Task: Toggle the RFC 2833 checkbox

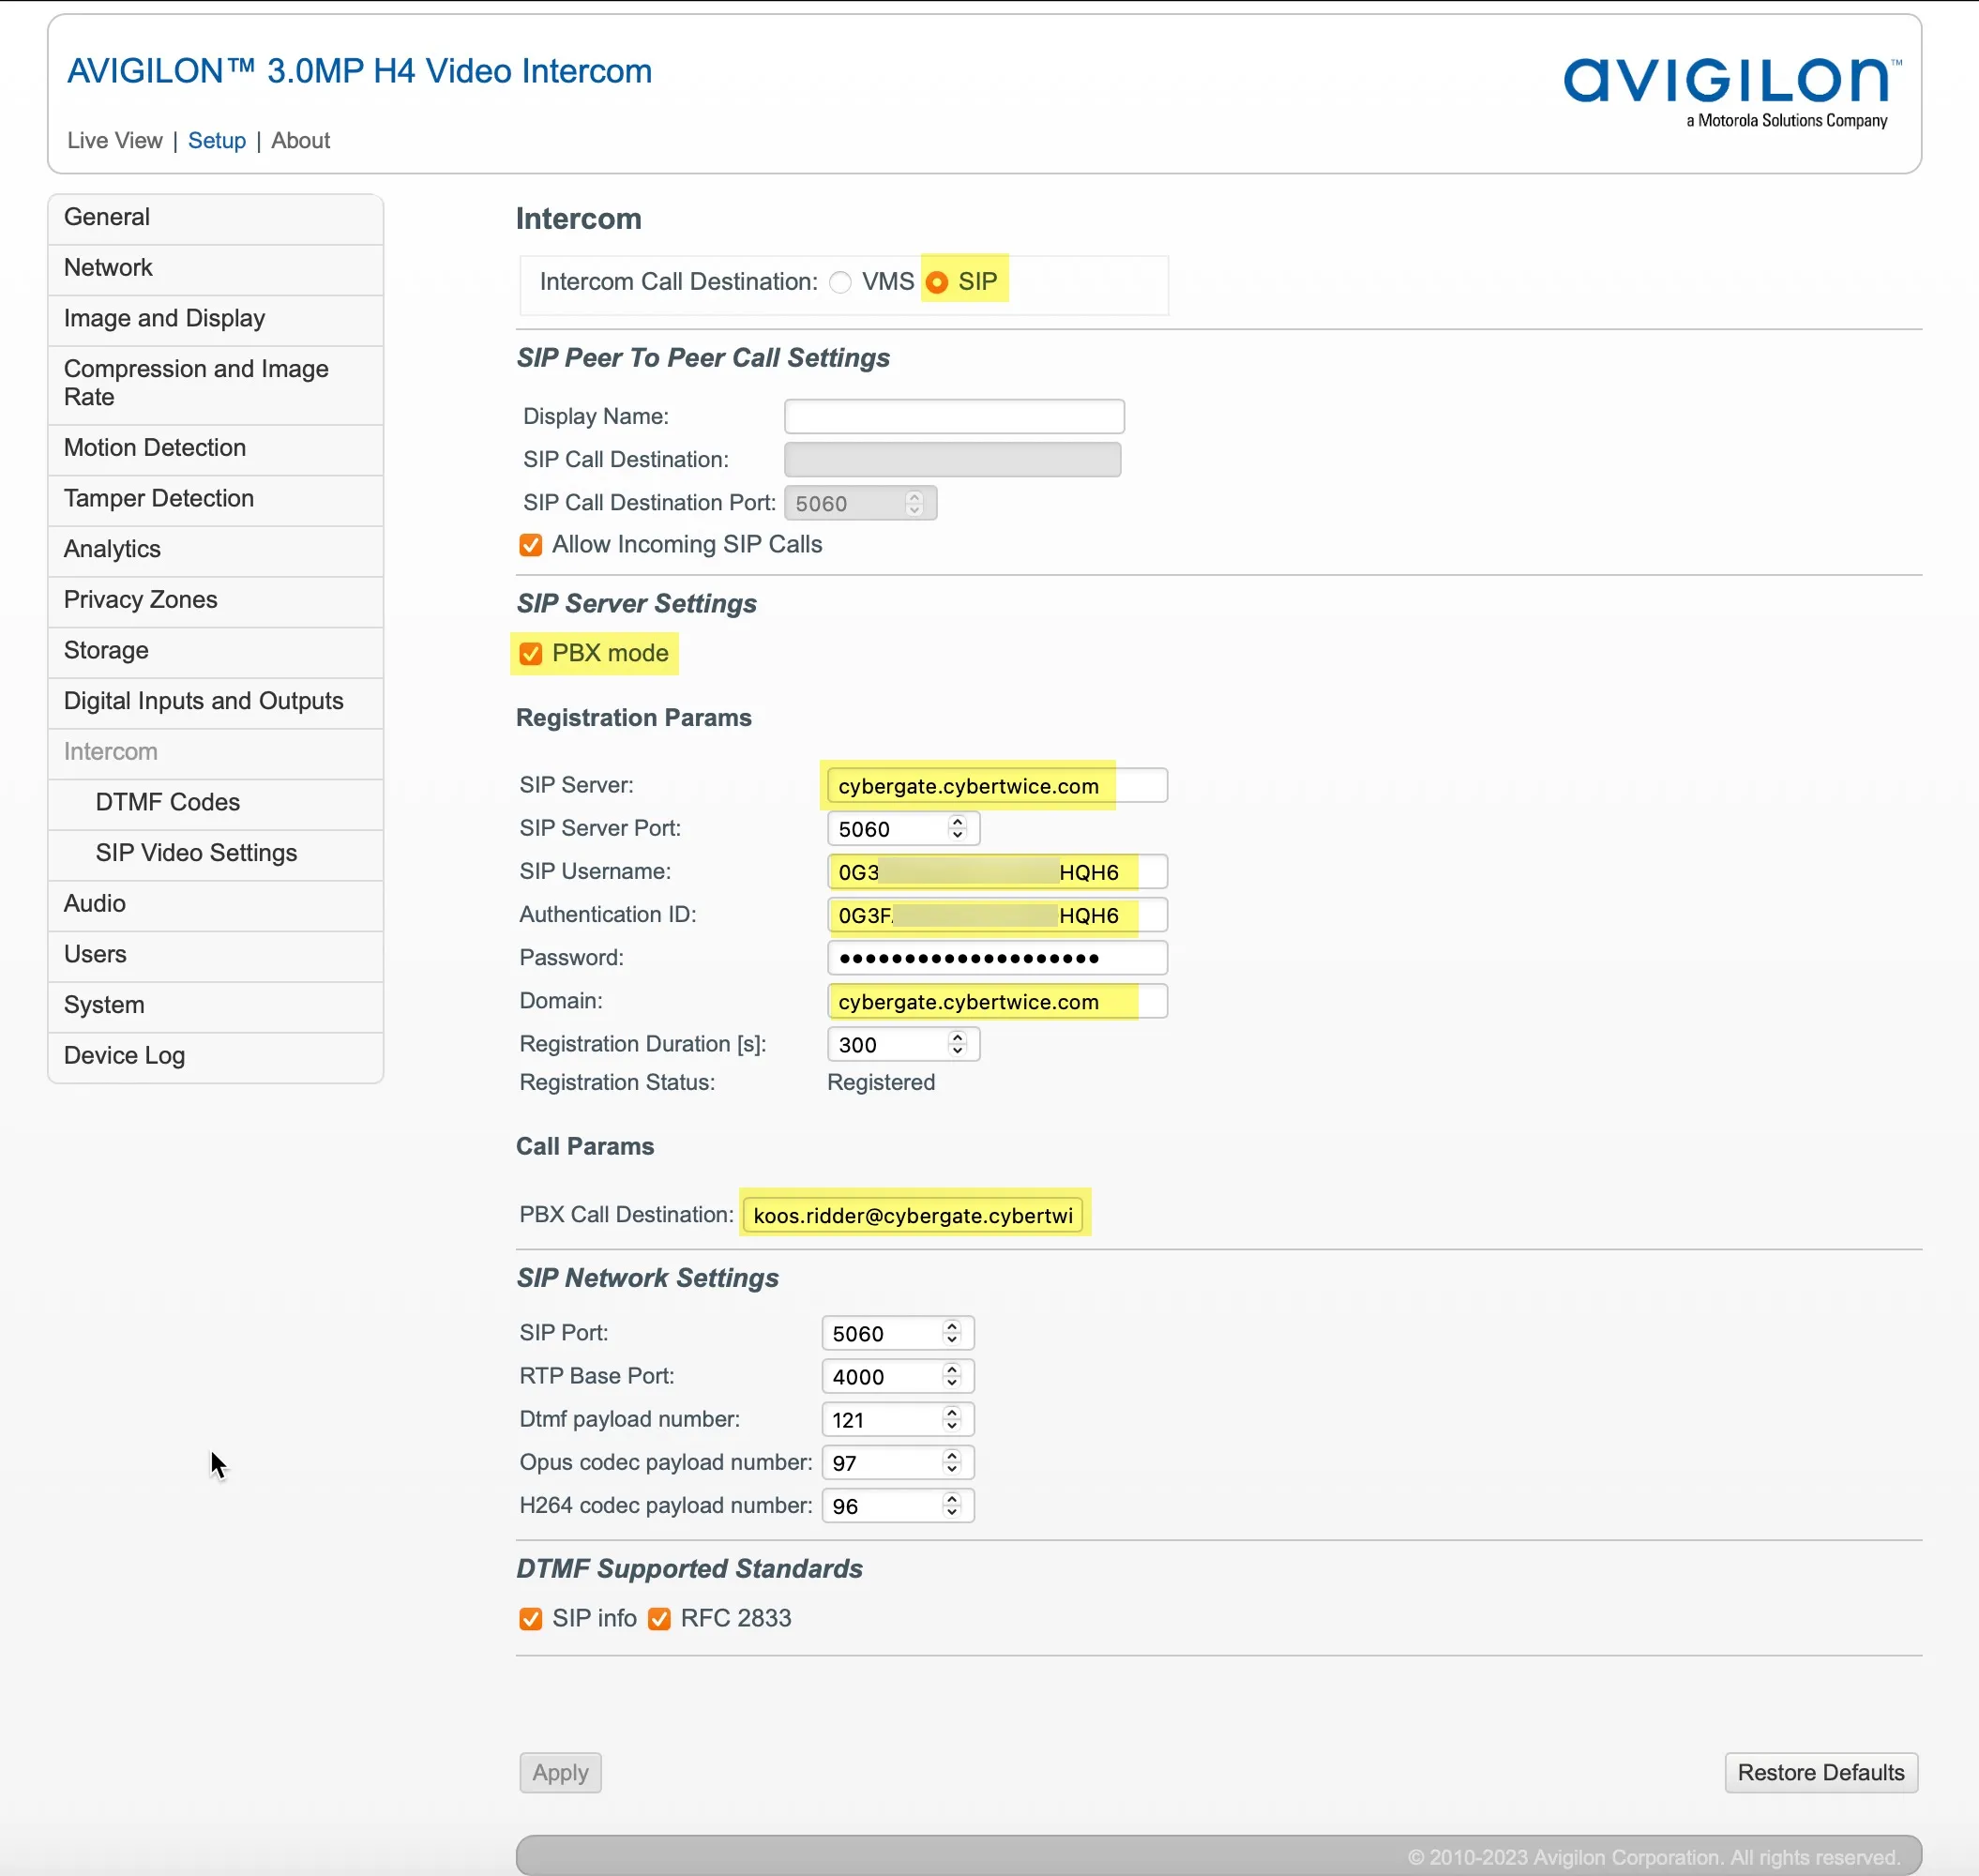Action: 659,1619
